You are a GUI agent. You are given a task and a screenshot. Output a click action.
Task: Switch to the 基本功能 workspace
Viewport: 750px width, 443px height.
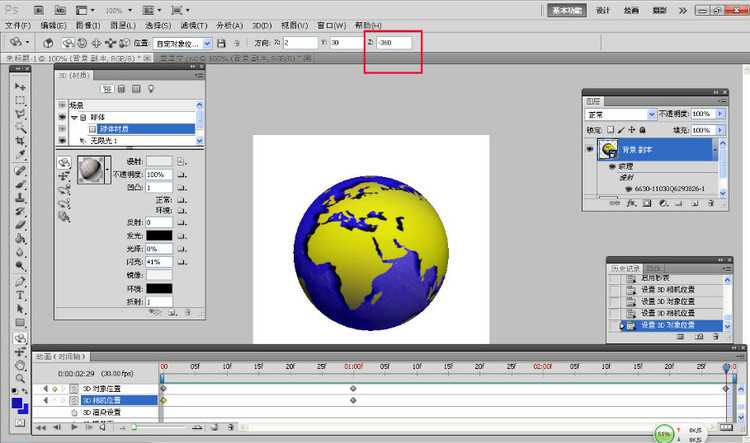click(x=568, y=9)
